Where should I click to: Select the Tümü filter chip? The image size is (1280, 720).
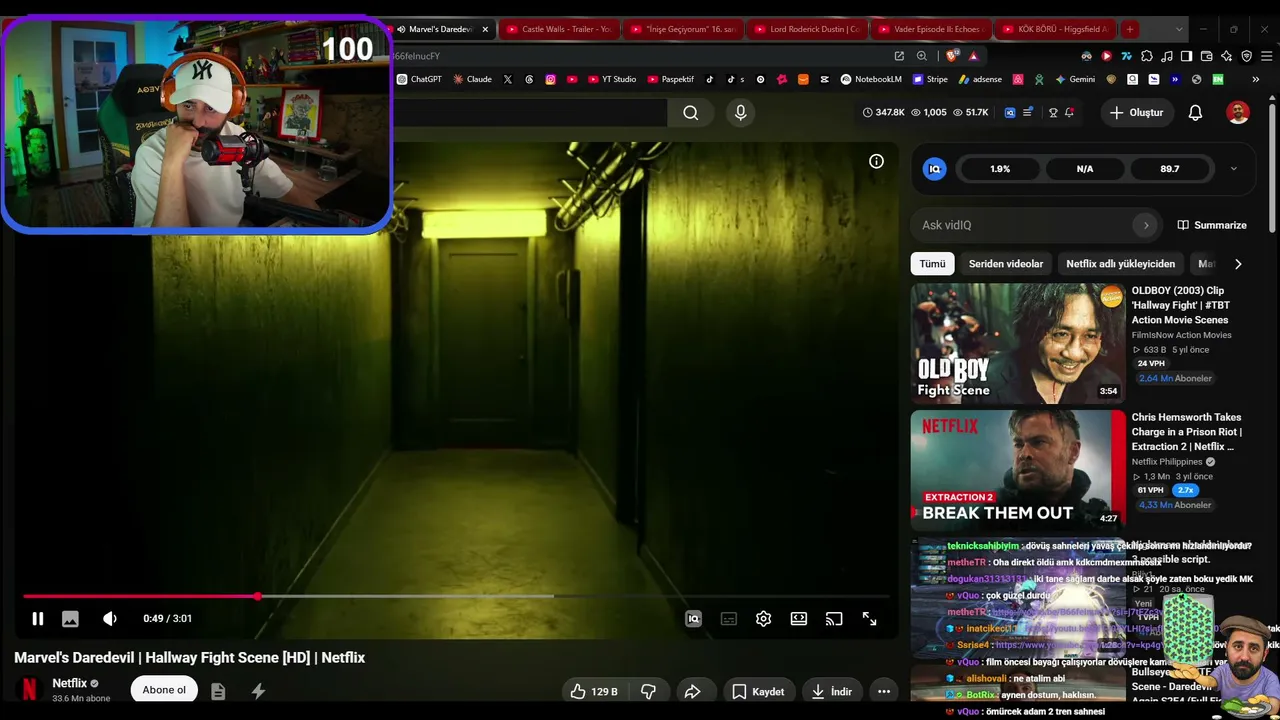pos(932,264)
